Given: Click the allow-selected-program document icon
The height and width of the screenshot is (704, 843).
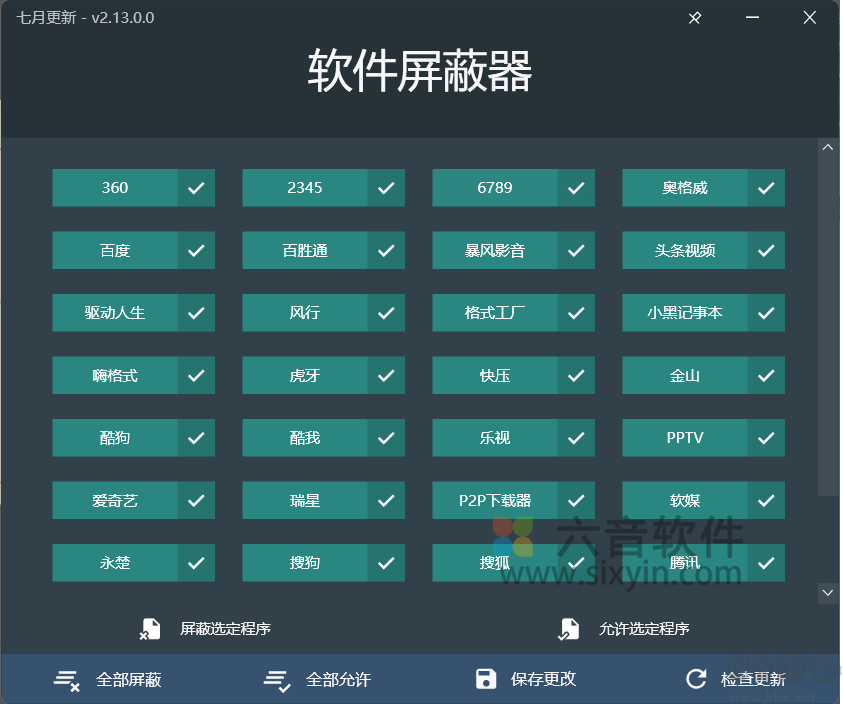Looking at the screenshot, I should click(x=569, y=629).
